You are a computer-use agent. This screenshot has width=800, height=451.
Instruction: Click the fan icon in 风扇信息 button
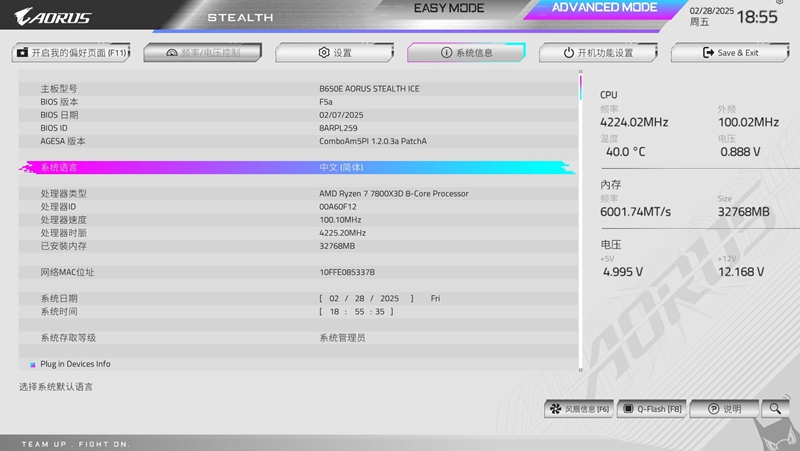click(556, 409)
